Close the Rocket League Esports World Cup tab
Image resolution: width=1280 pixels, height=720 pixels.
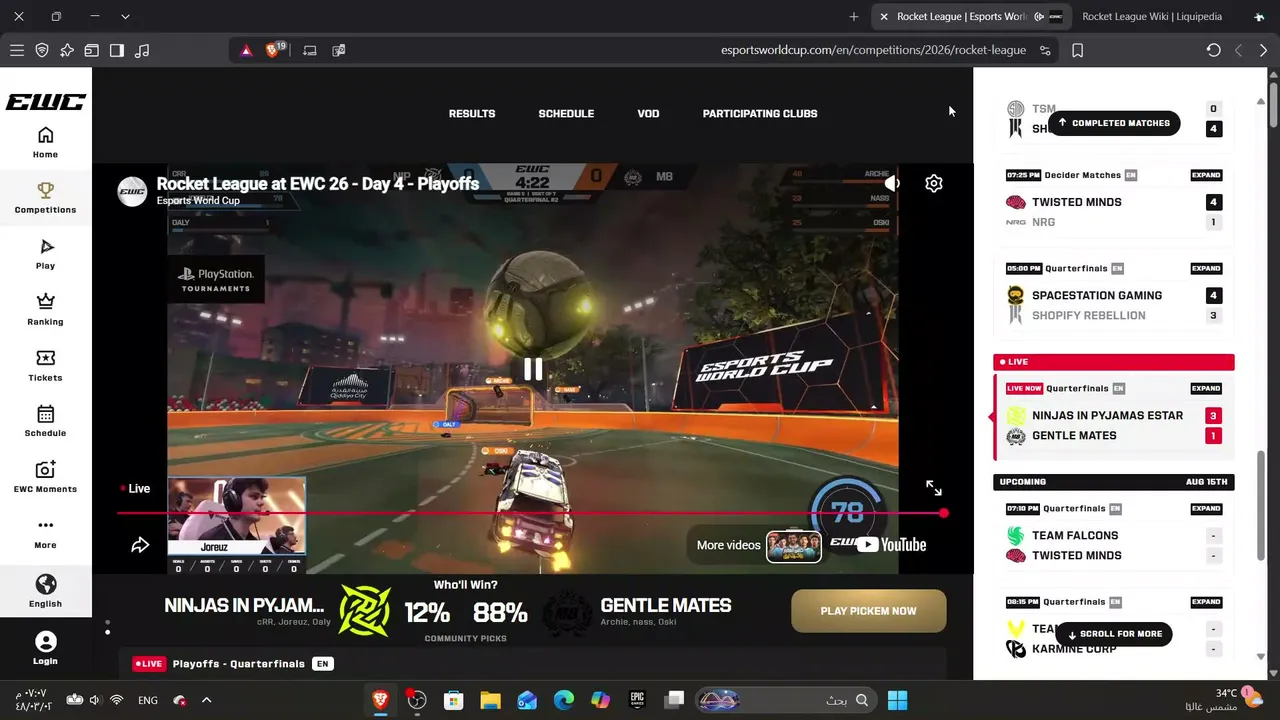[x=884, y=17]
